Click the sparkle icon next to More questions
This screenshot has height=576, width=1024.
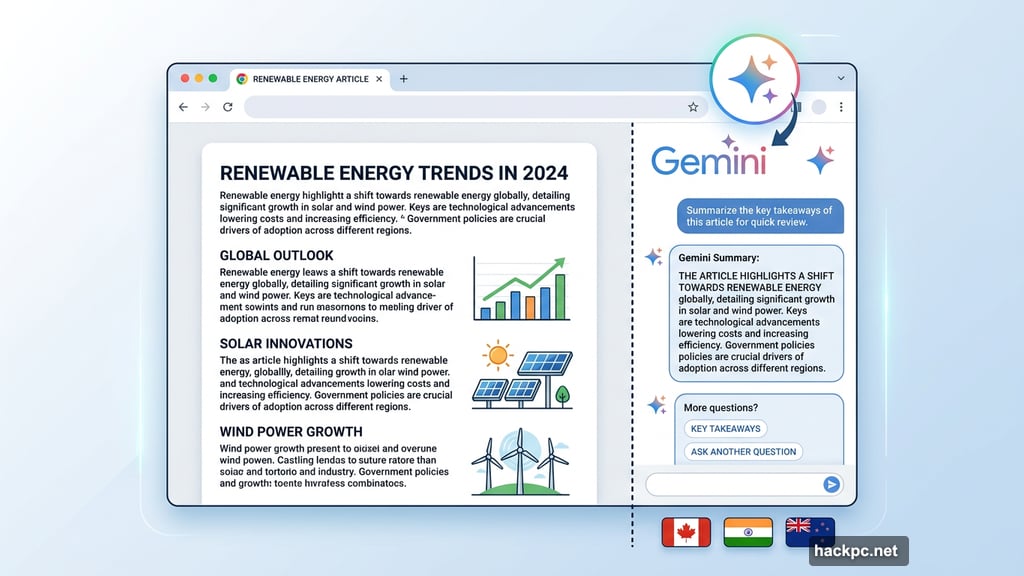(x=655, y=404)
